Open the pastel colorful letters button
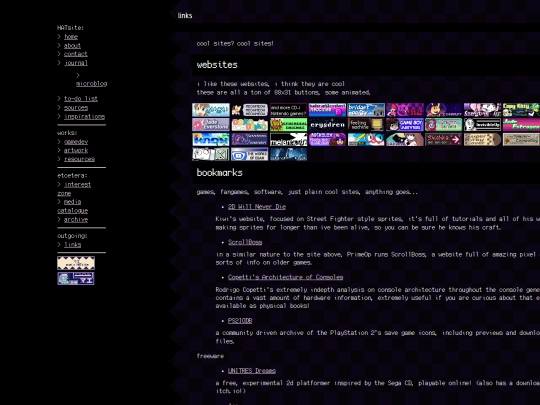Viewport: 540px width, 405px height. tap(250, 125)
